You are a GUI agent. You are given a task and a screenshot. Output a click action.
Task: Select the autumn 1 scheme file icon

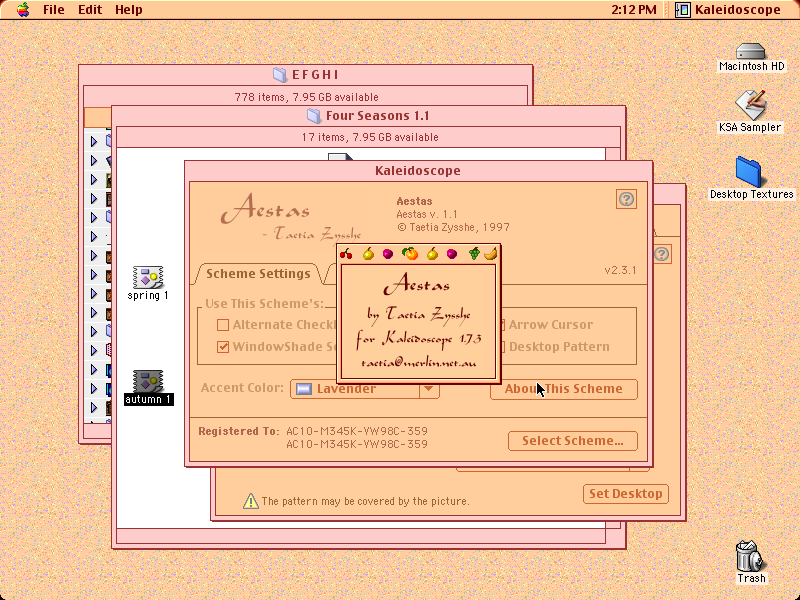pos(148,381)
